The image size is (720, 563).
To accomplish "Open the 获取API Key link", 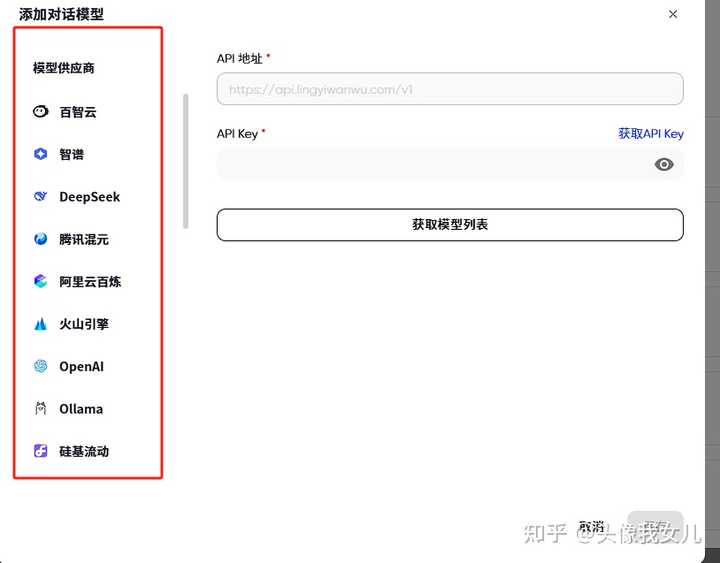I will 650,133.
